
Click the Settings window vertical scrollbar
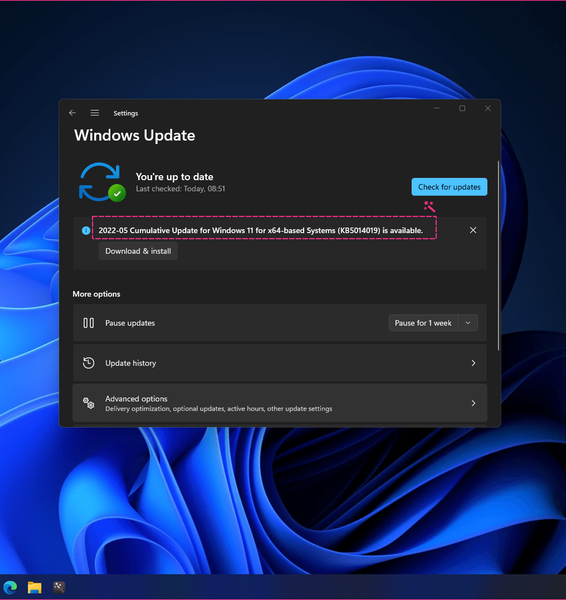click(498, 256)
